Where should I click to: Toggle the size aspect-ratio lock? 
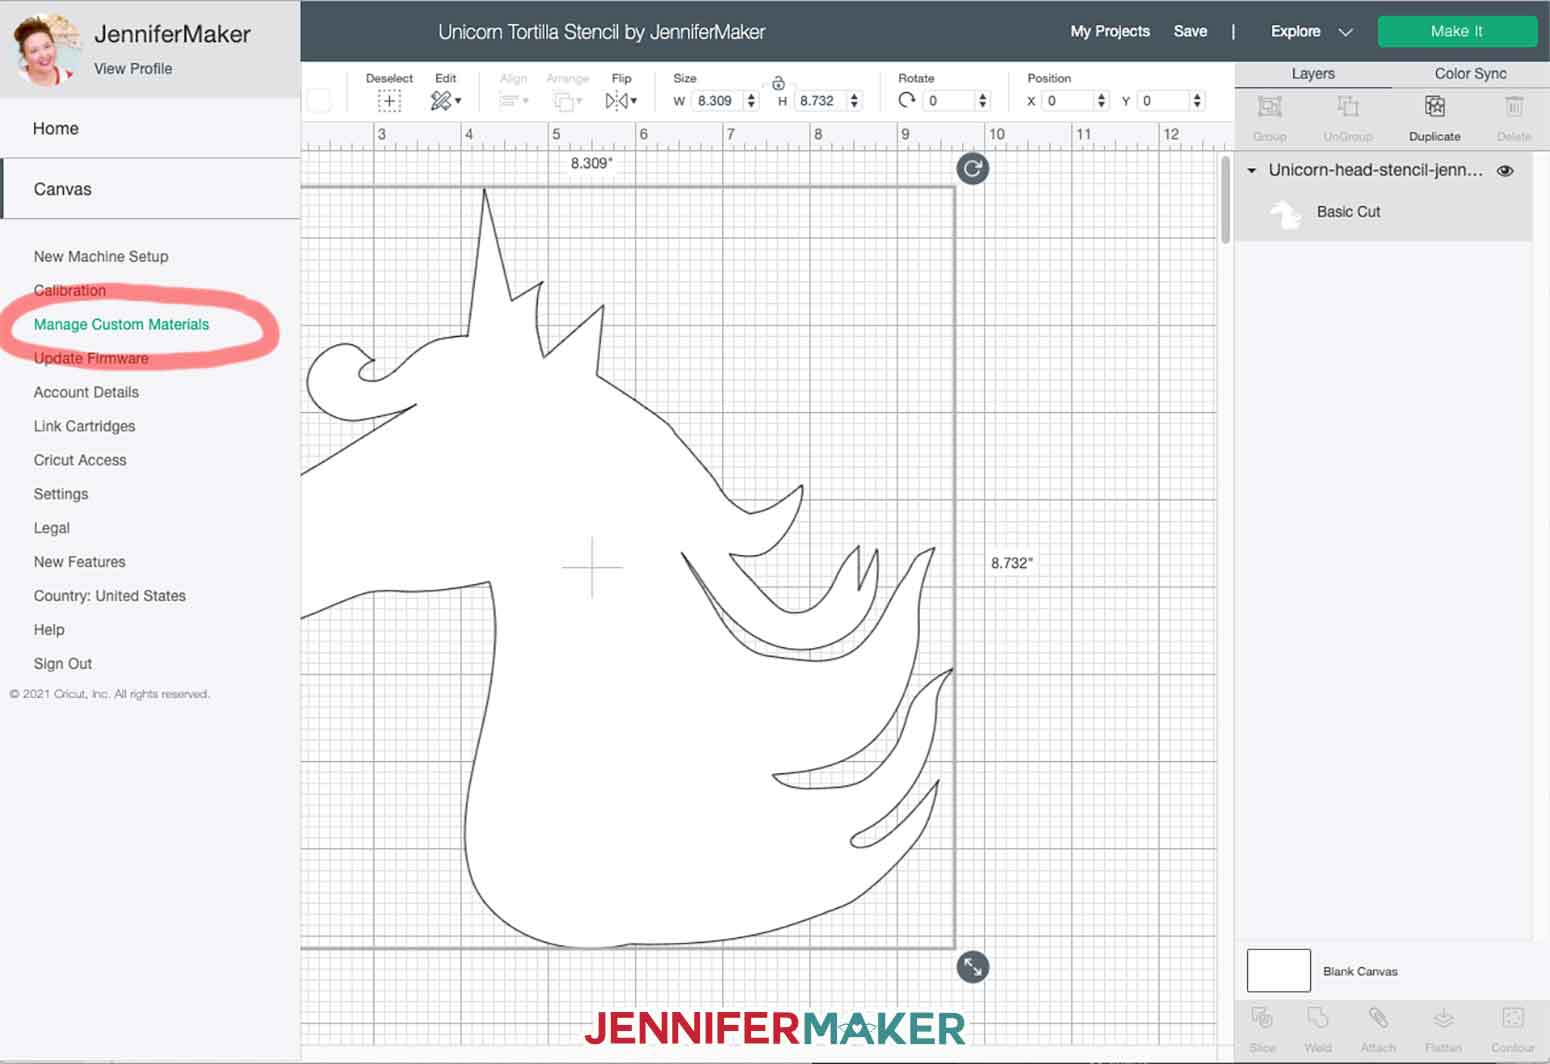pos(778,84)
